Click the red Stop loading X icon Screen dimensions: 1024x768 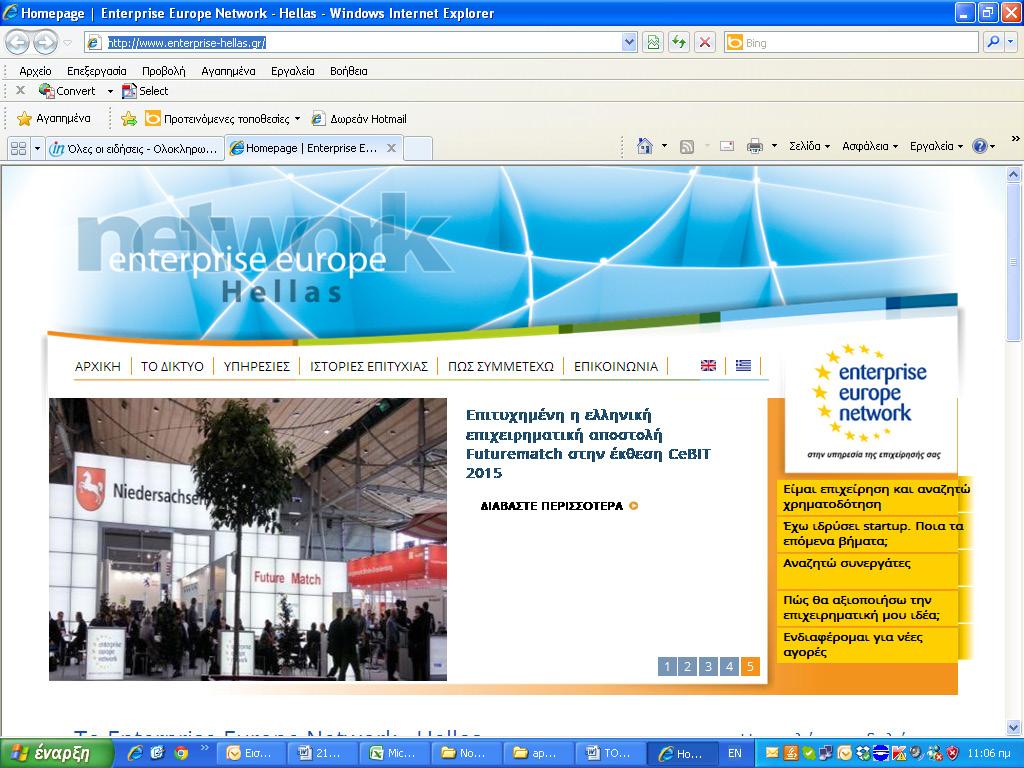[705, 42]
